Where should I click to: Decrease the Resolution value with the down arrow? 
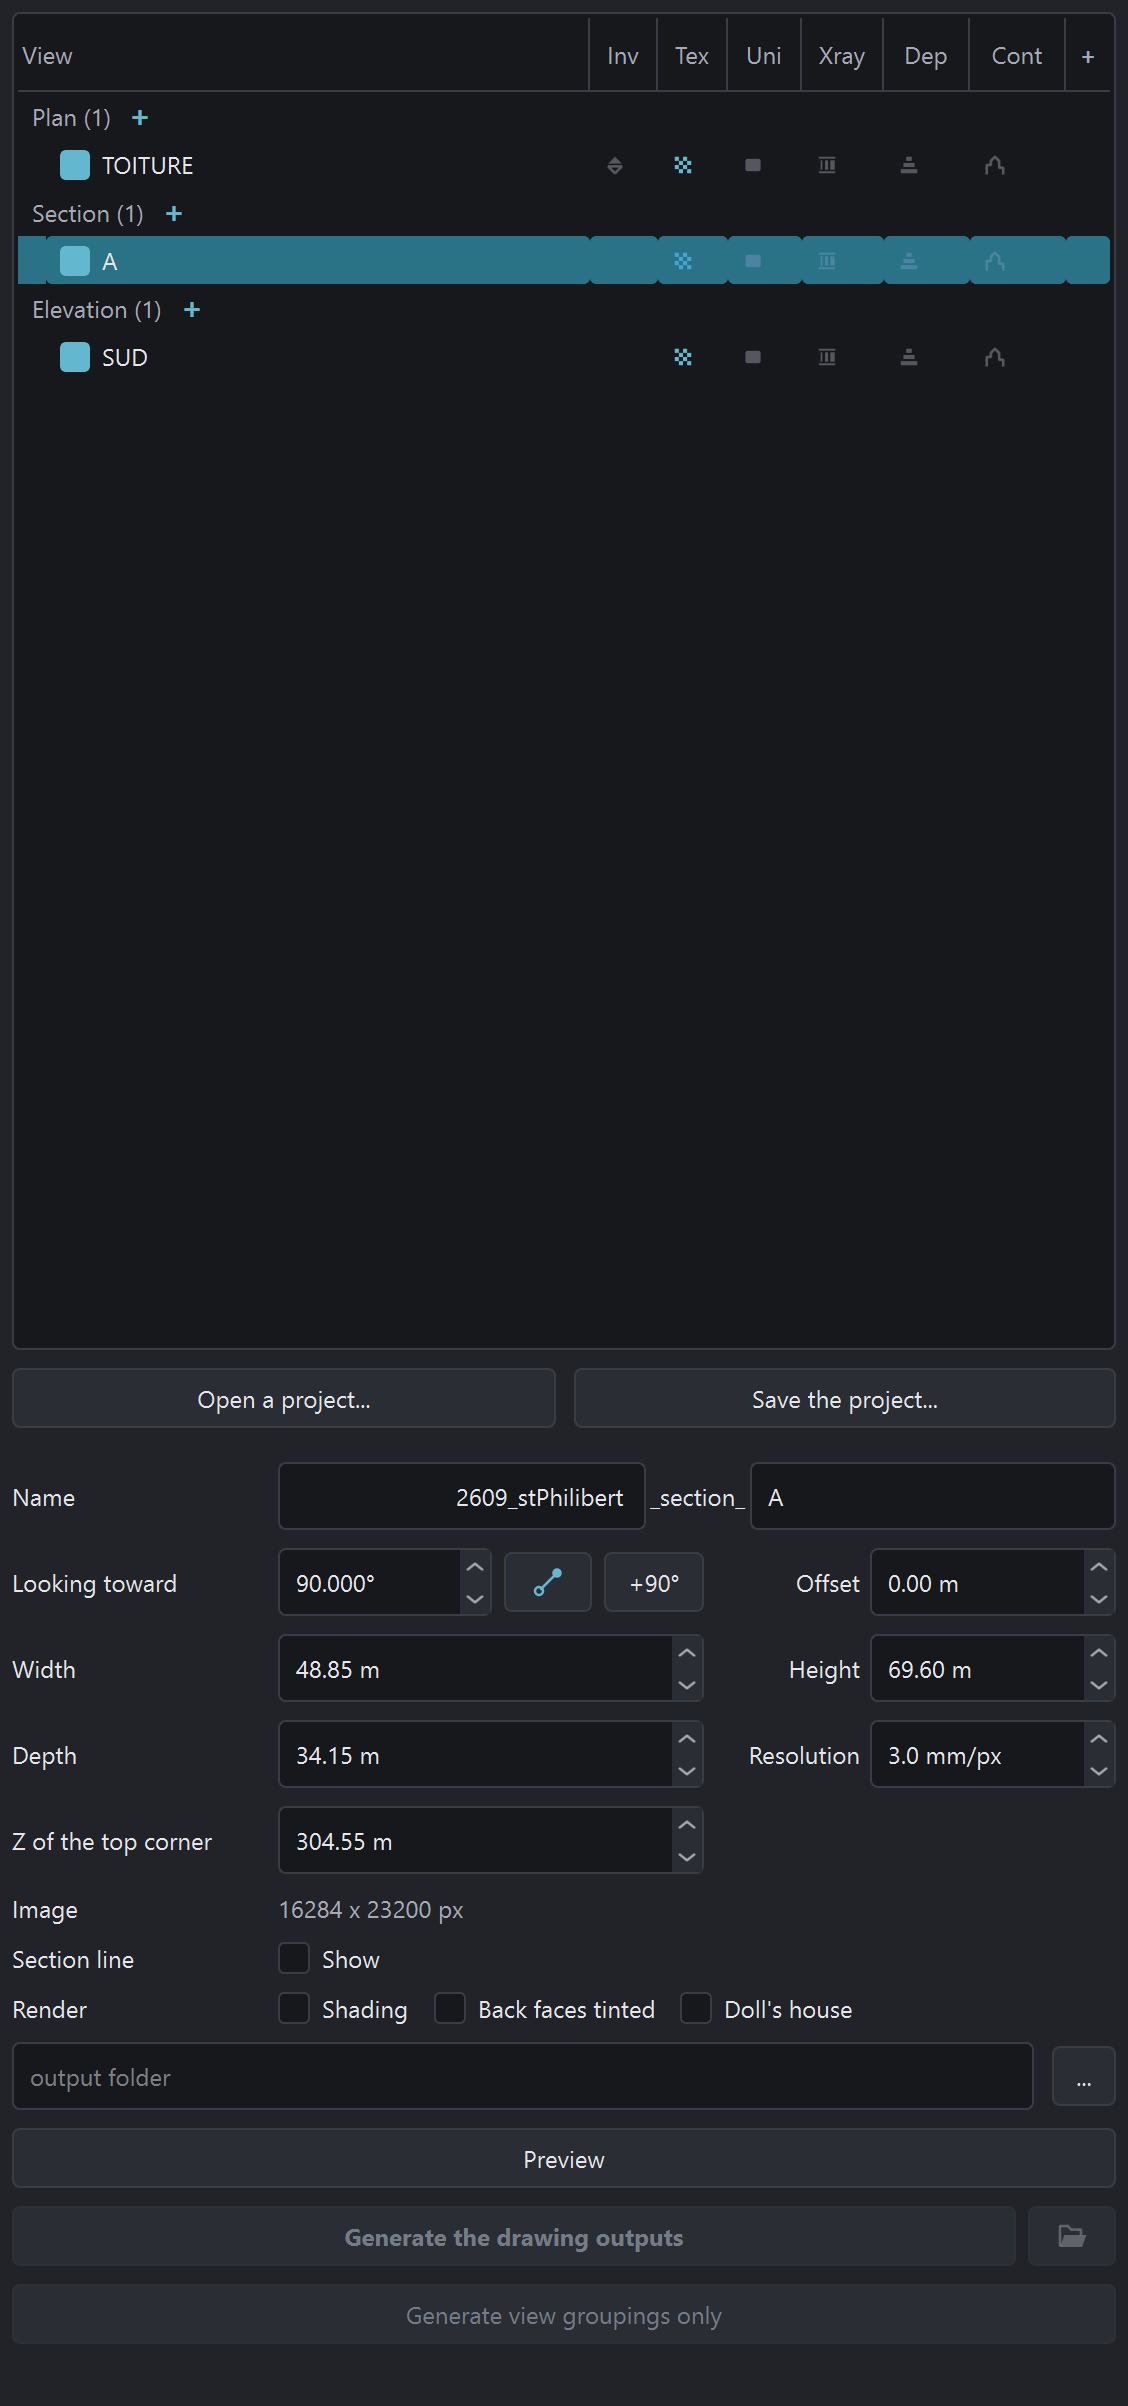click(x=1099, y=1771)
